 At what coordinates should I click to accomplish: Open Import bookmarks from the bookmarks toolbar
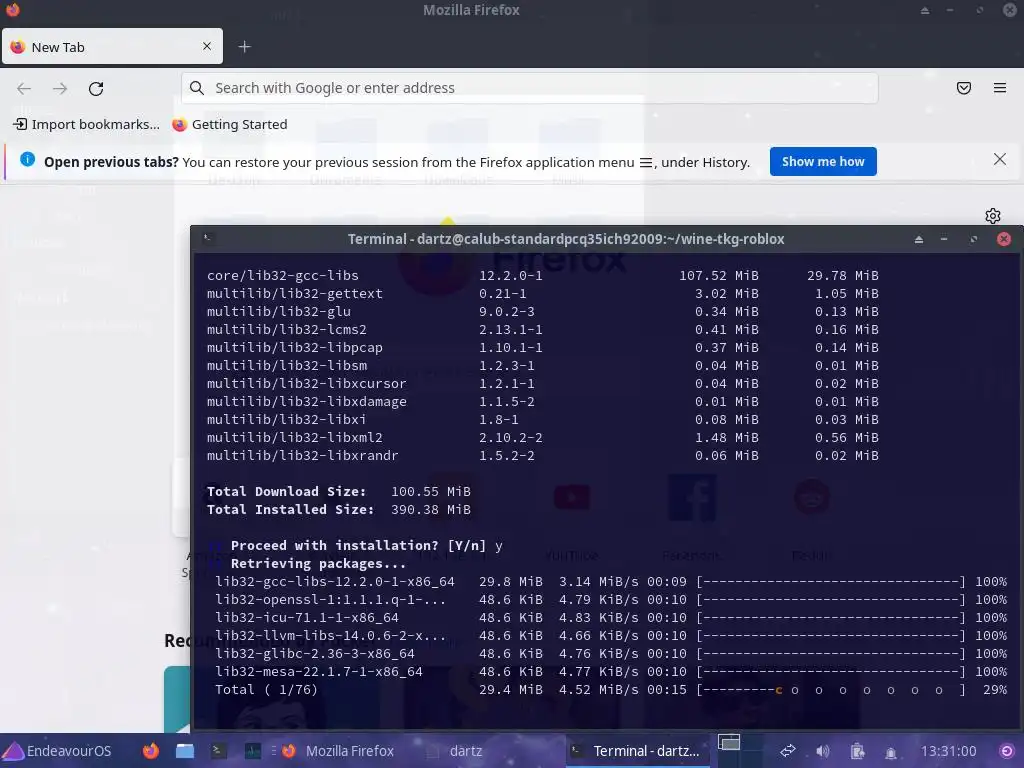[x=86, y=124]
